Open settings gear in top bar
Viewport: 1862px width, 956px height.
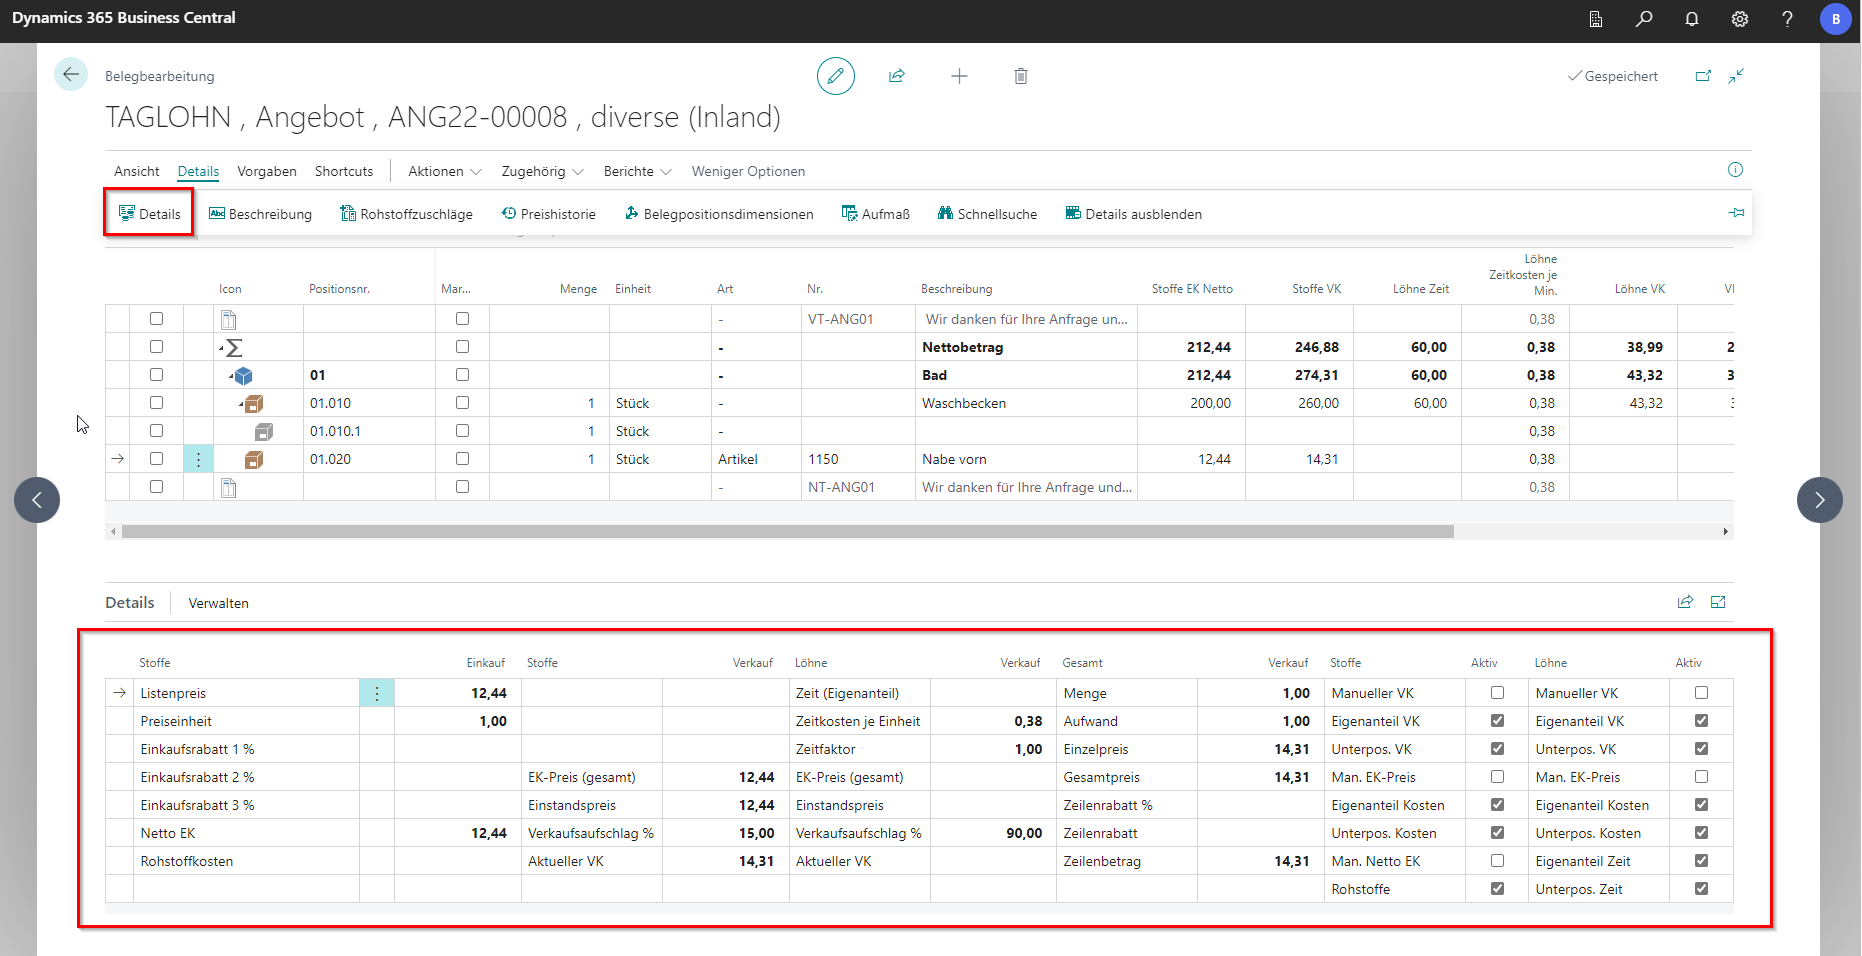[x=1739, y=19]
